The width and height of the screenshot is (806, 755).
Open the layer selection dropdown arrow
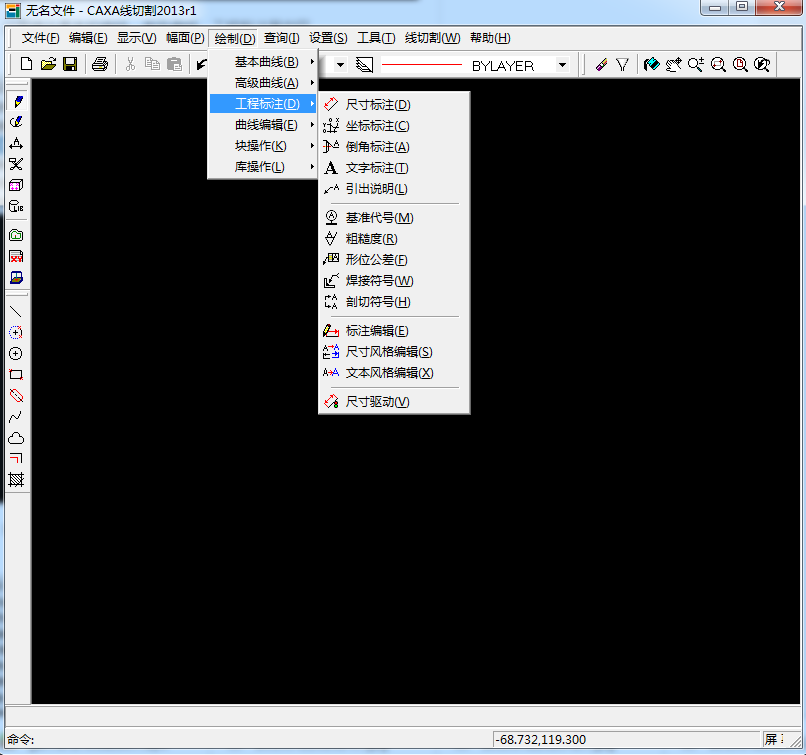pyautogui.click(x=340, y=65)
